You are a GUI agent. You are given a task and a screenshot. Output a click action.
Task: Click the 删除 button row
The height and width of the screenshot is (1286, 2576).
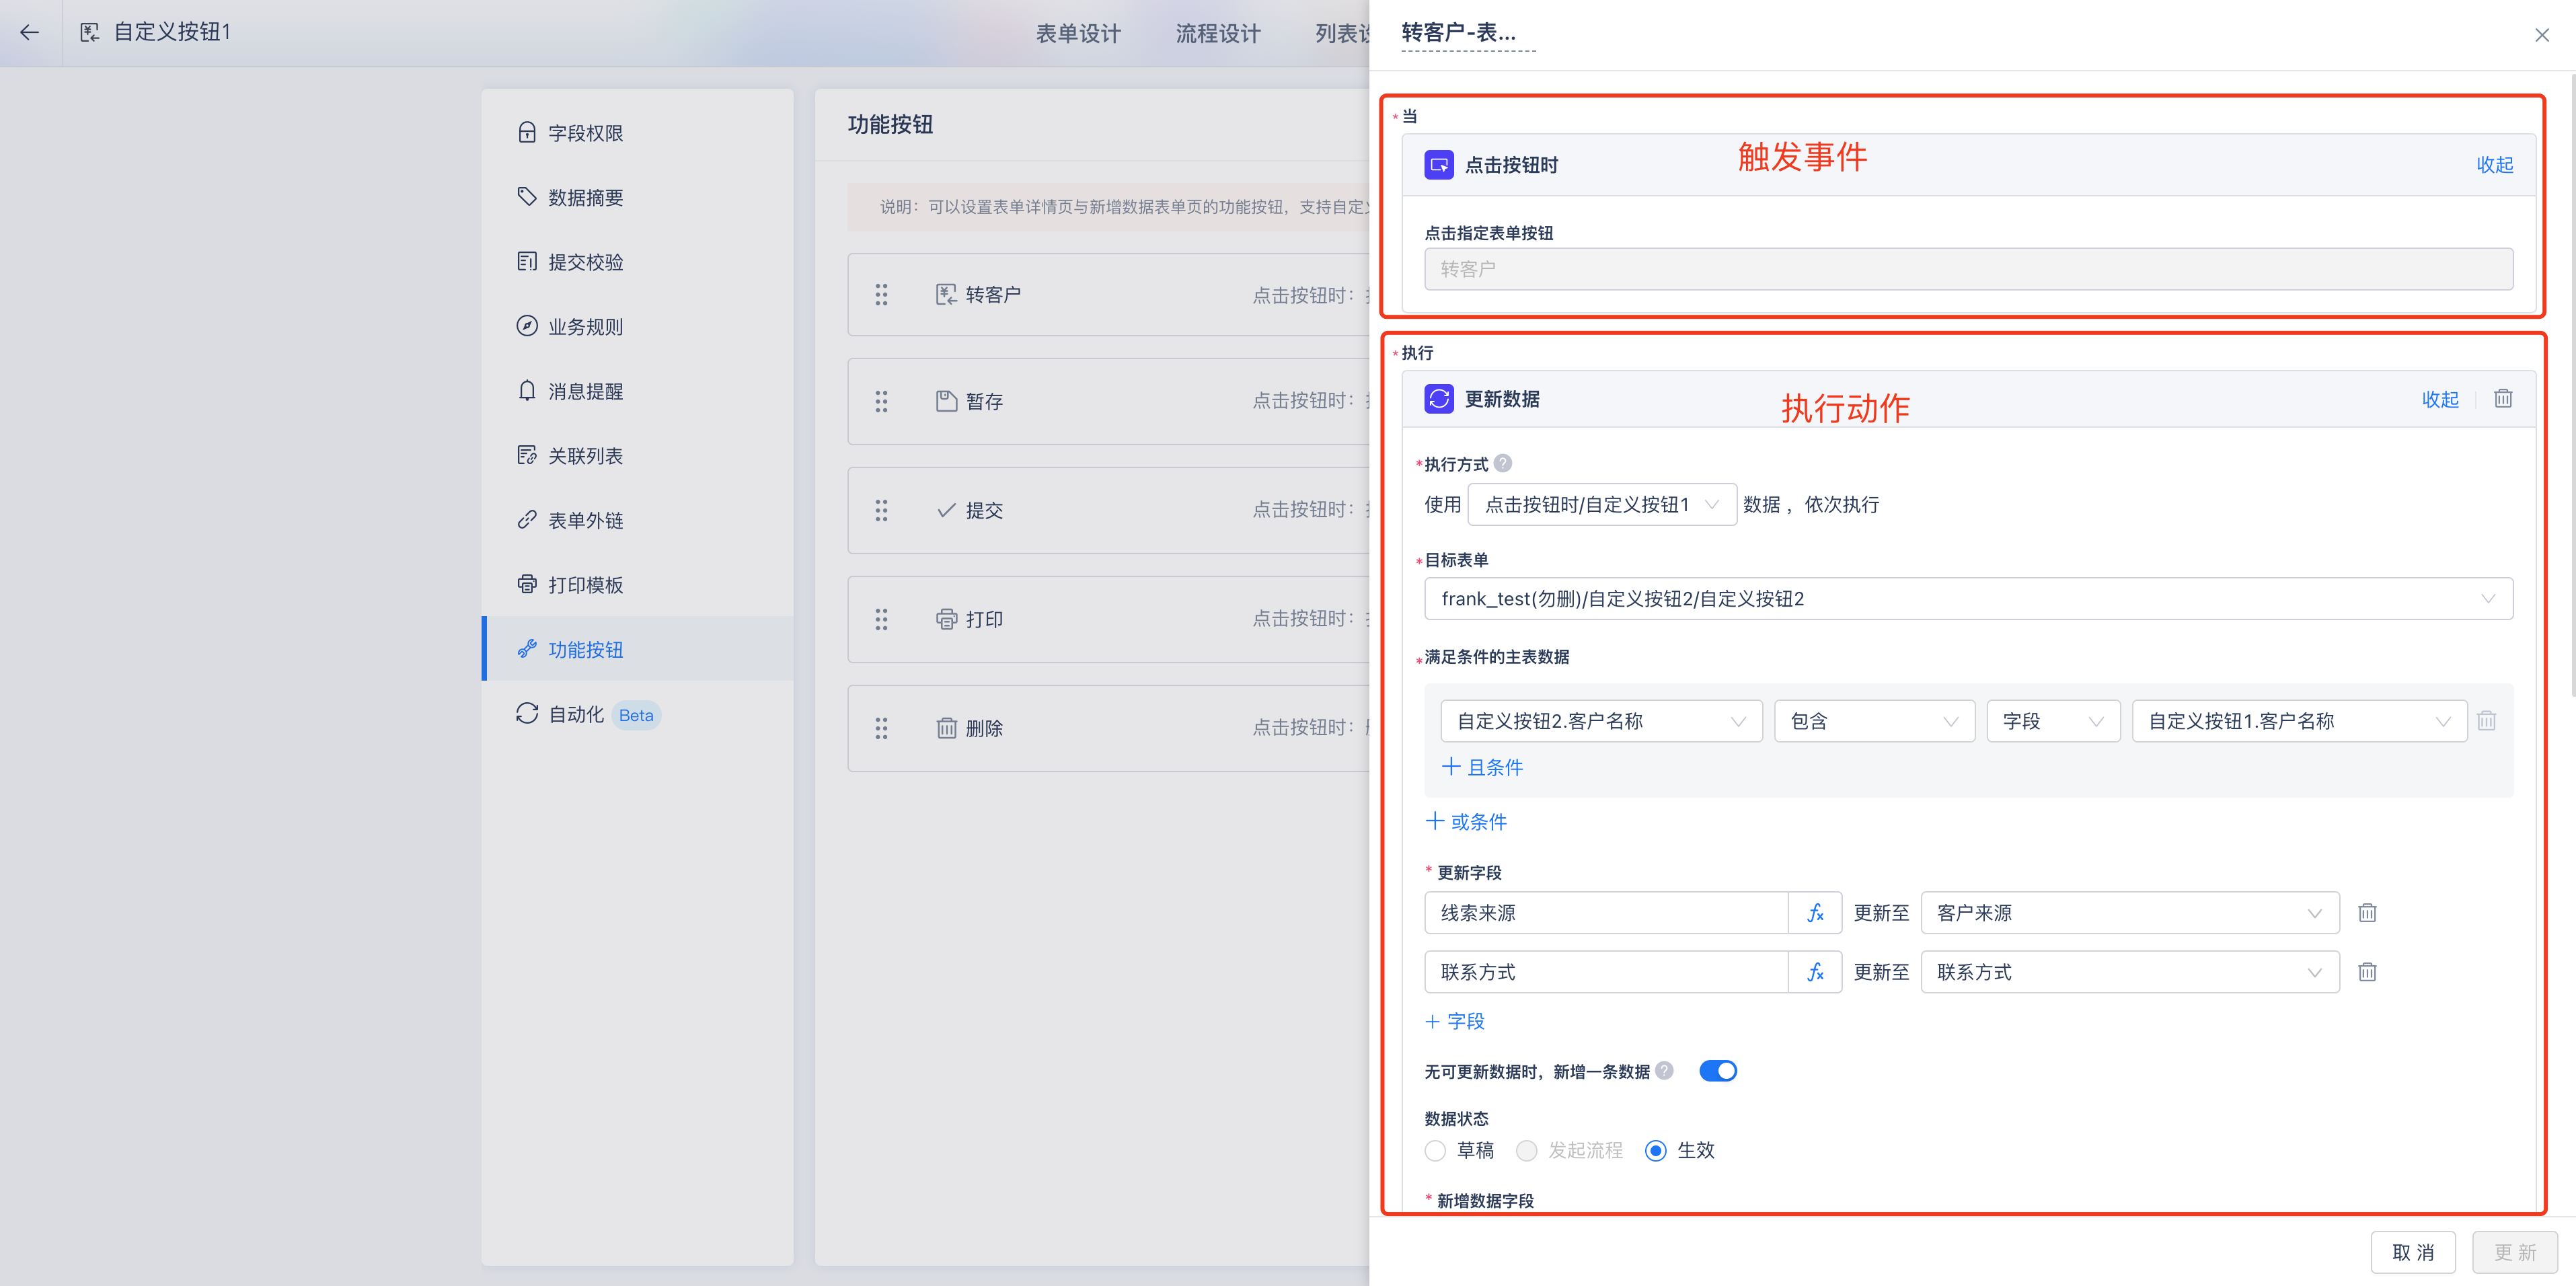point(1108,728)
